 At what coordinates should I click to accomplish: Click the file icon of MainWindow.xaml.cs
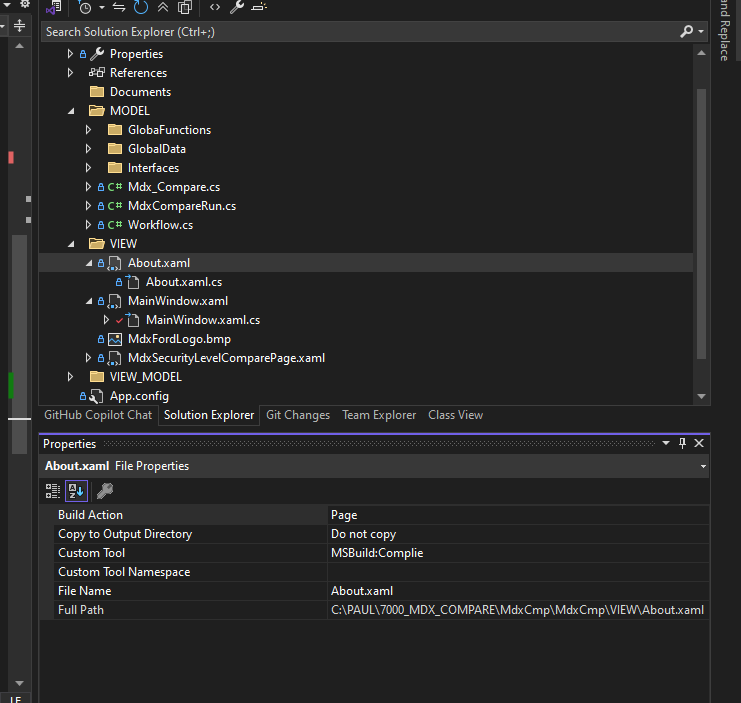[x=133, y=320]
